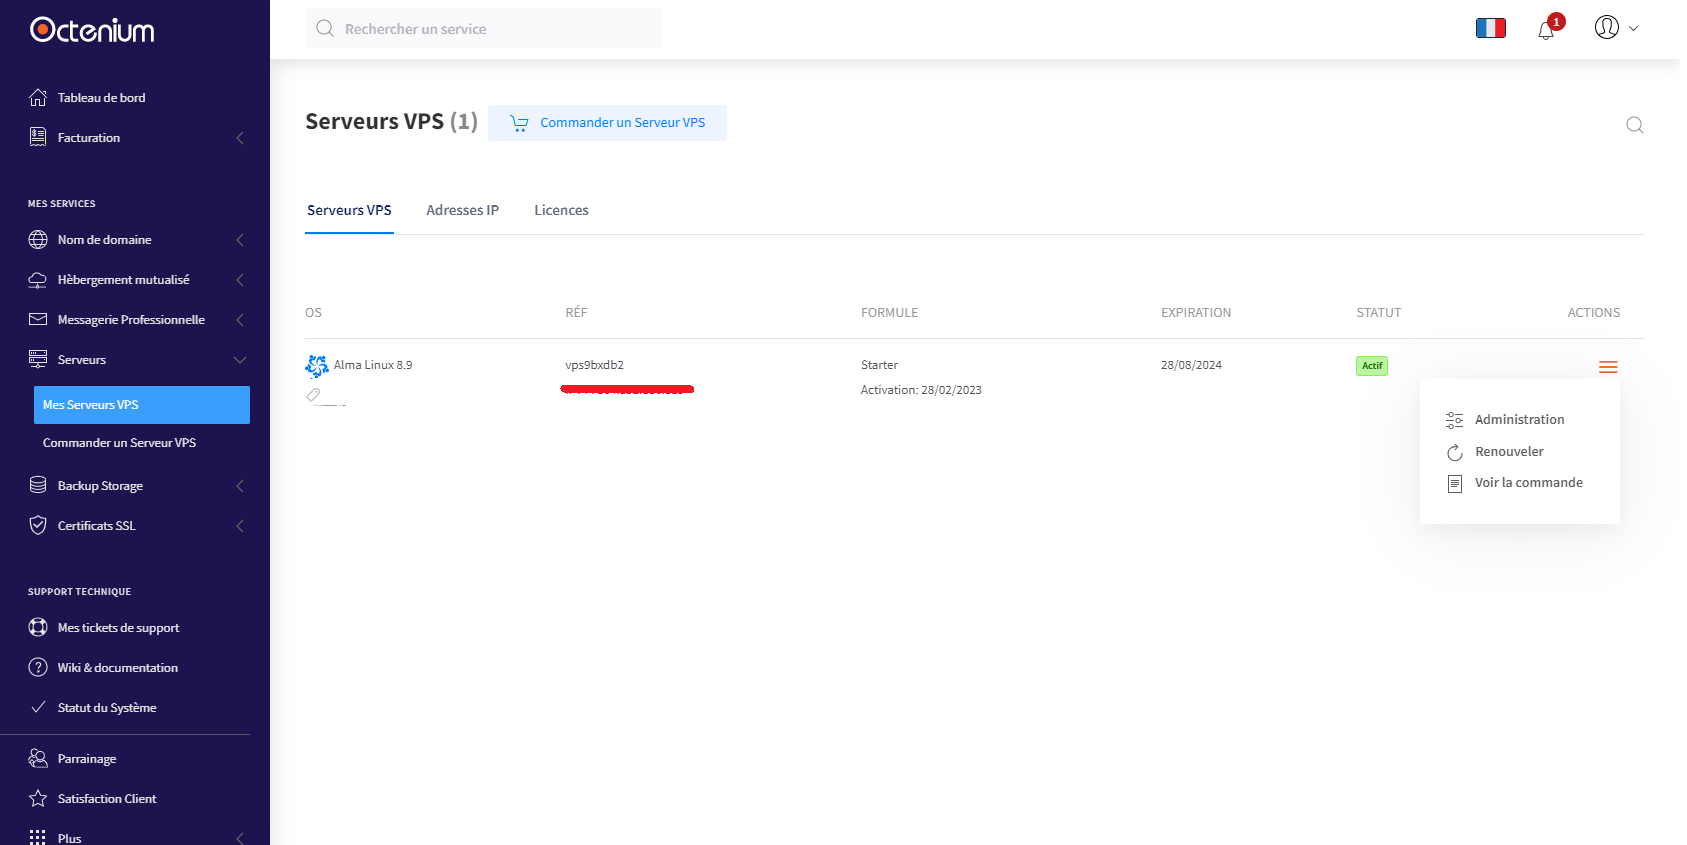Click the Wiki question mark icon
Screen dimensions: 1687x845
[x=38, y=667]
